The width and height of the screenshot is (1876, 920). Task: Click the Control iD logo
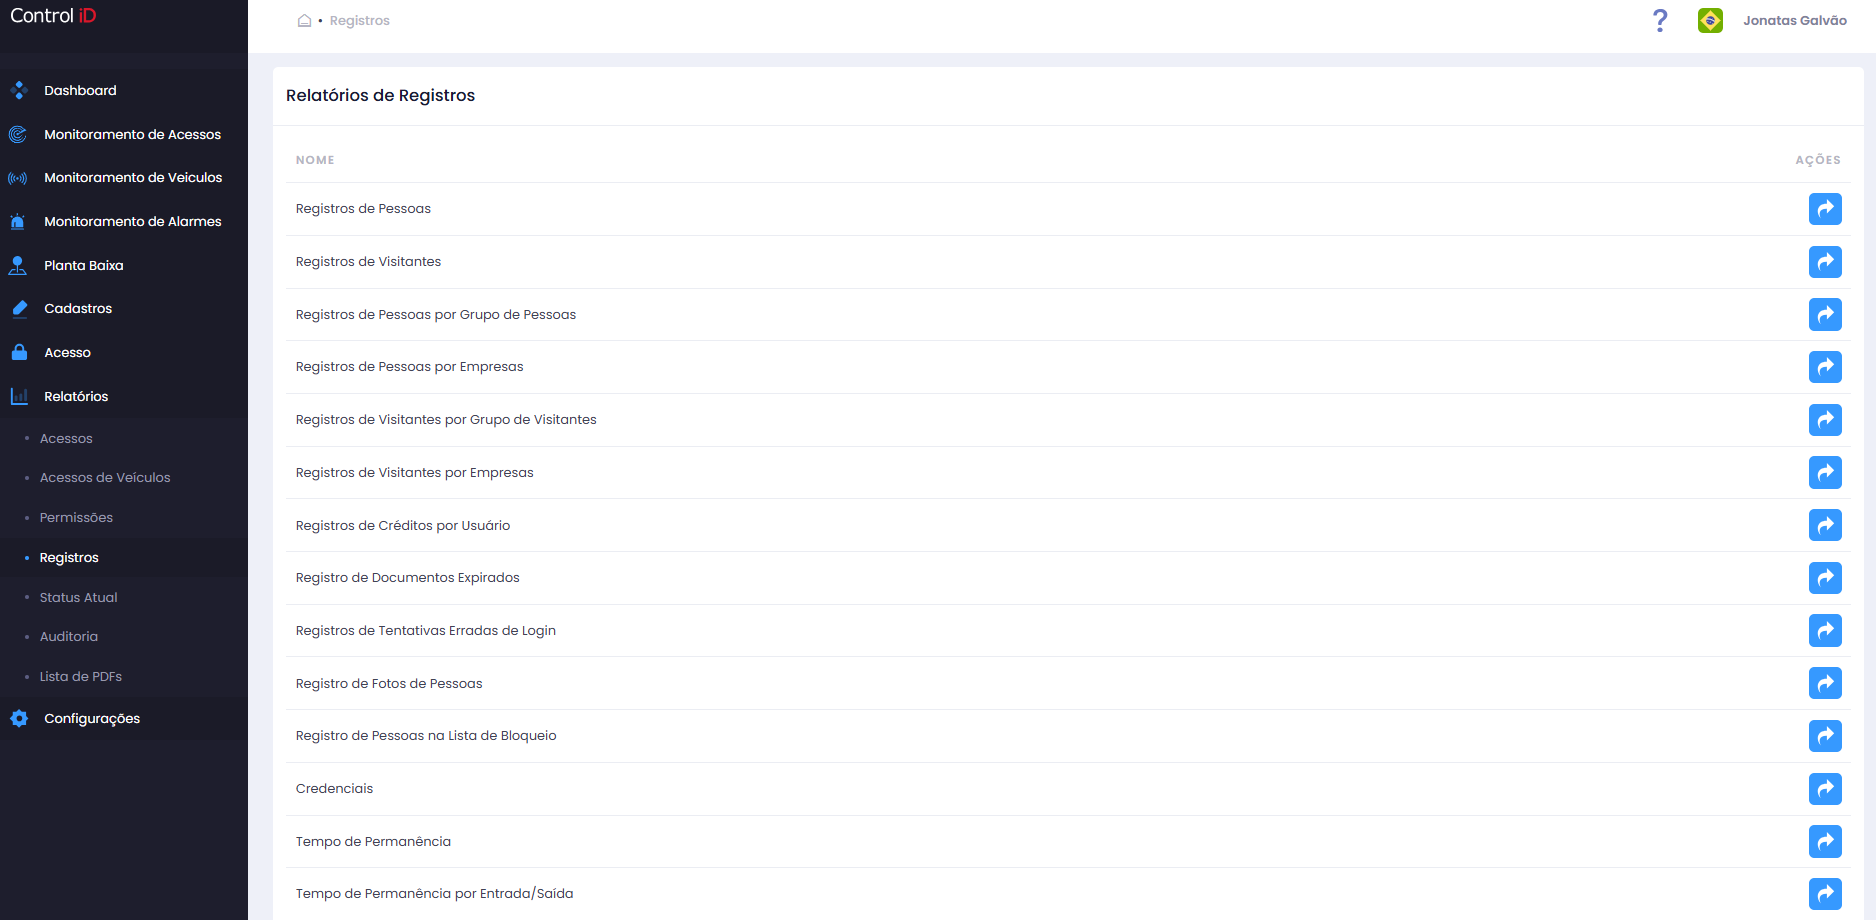[x=53, y=16]
